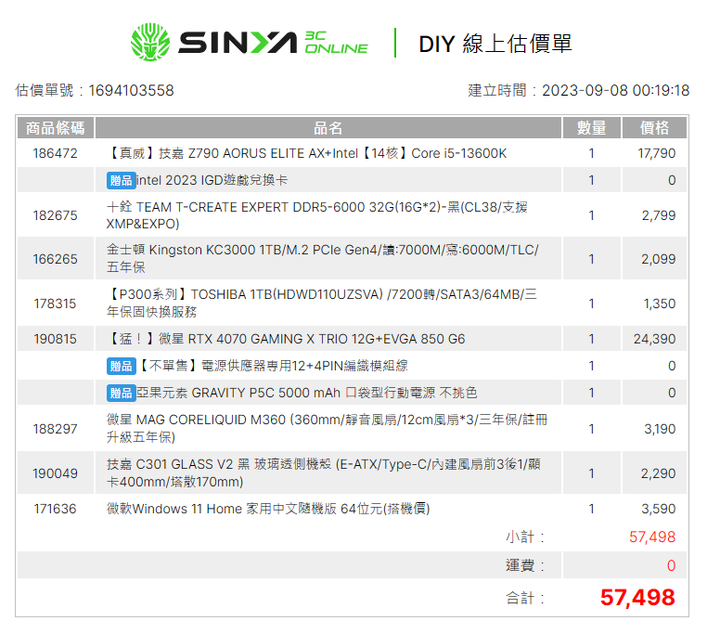Select the Z790 AORUS ELITE AX product name
Viewport: 720px width, 621px height.
[x=307, y=153]
